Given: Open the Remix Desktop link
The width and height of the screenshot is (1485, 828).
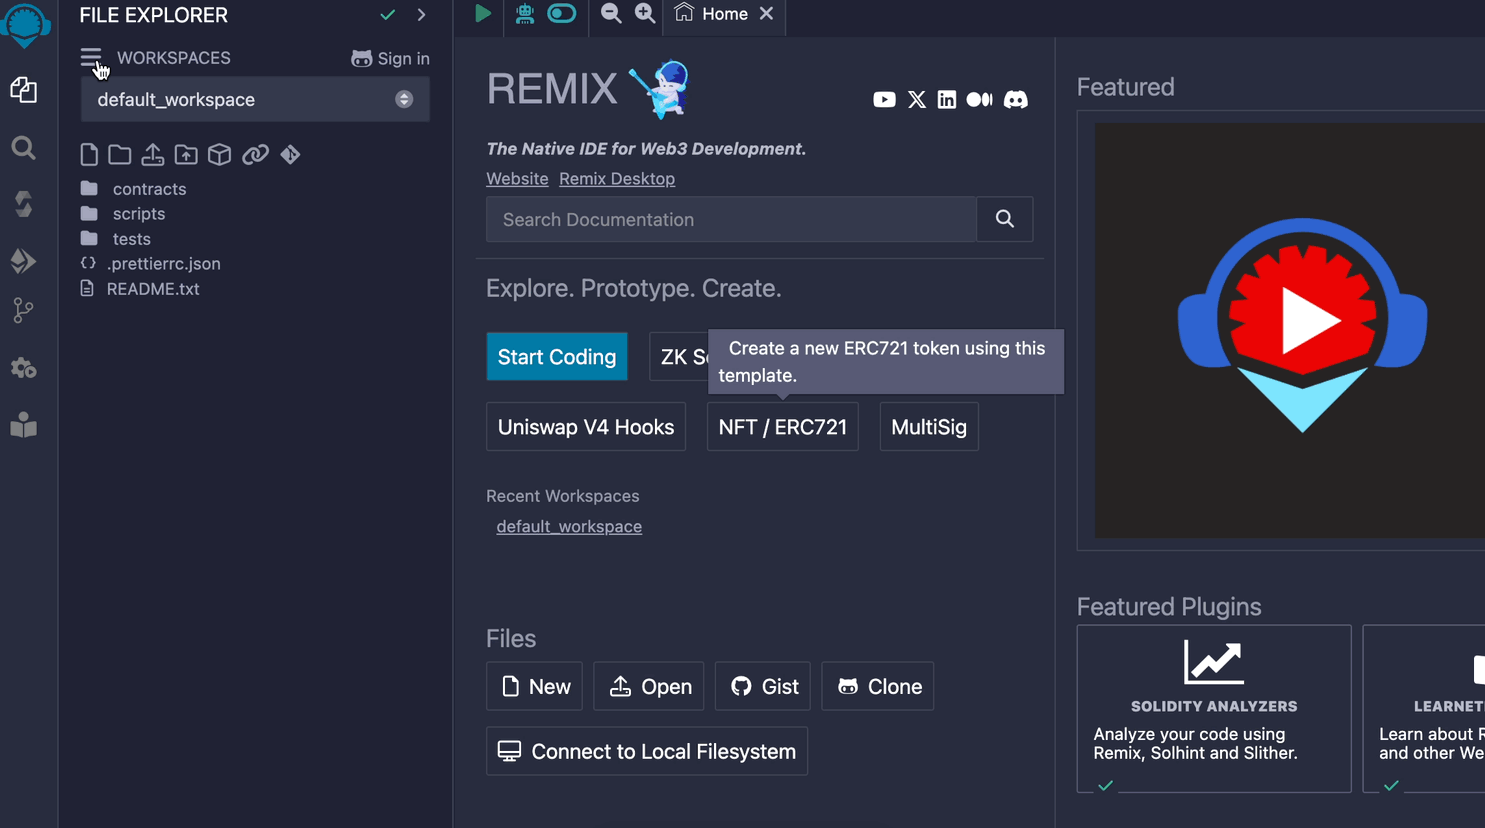Looking at the screenshot, I should coord(617,179).
